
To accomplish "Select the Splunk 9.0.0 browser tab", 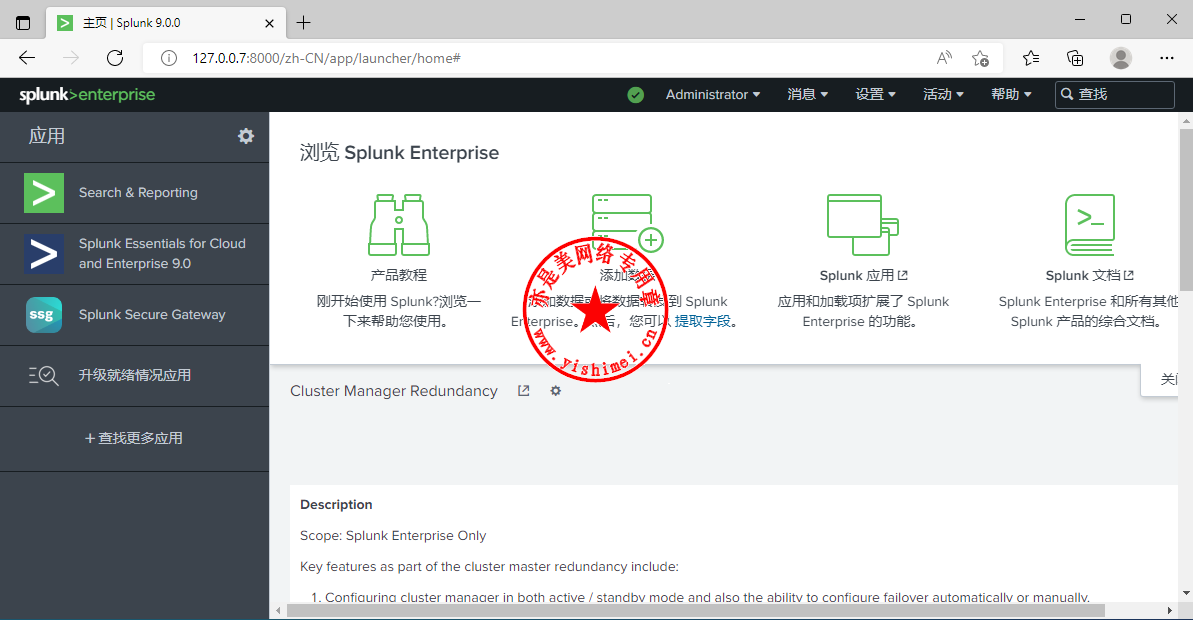I will click(x=166, y=23).
